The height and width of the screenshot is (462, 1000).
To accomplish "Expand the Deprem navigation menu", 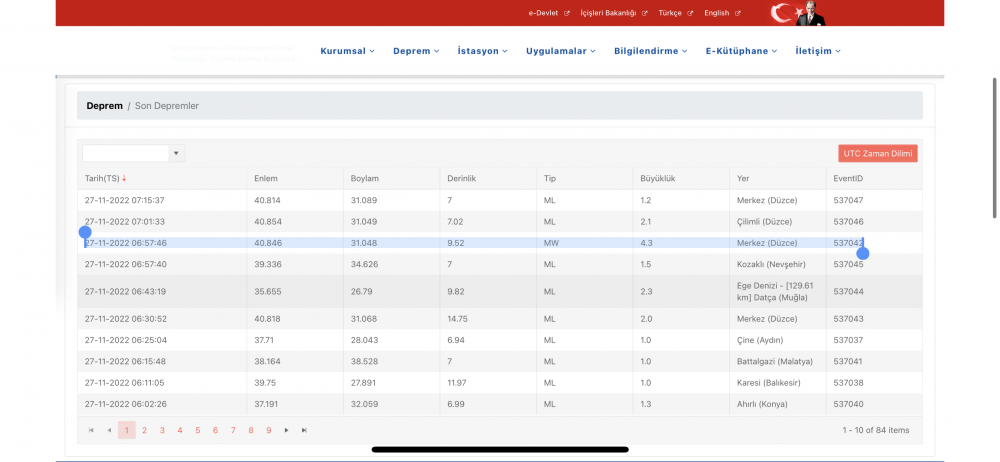I will coord(416,51).
